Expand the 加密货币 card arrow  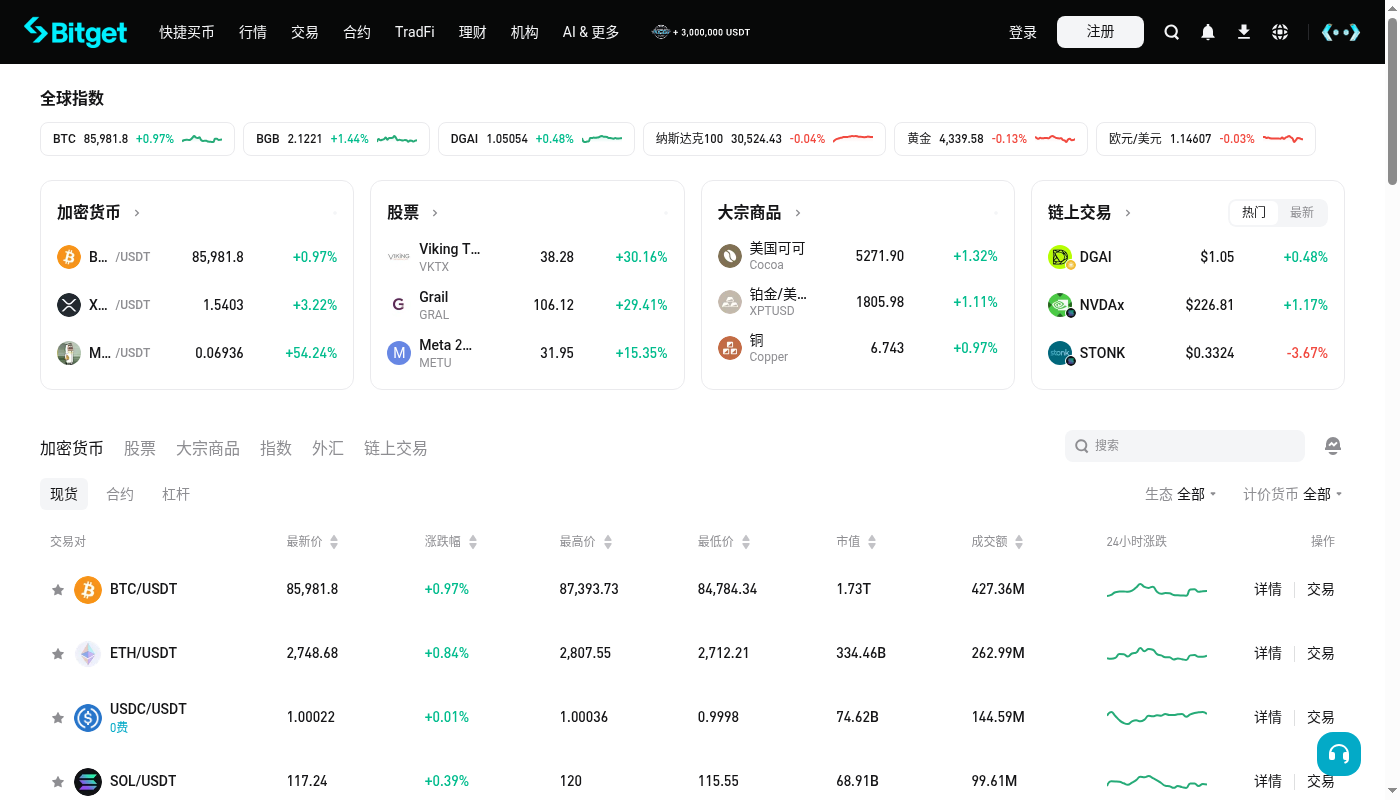tap(137, 213)
